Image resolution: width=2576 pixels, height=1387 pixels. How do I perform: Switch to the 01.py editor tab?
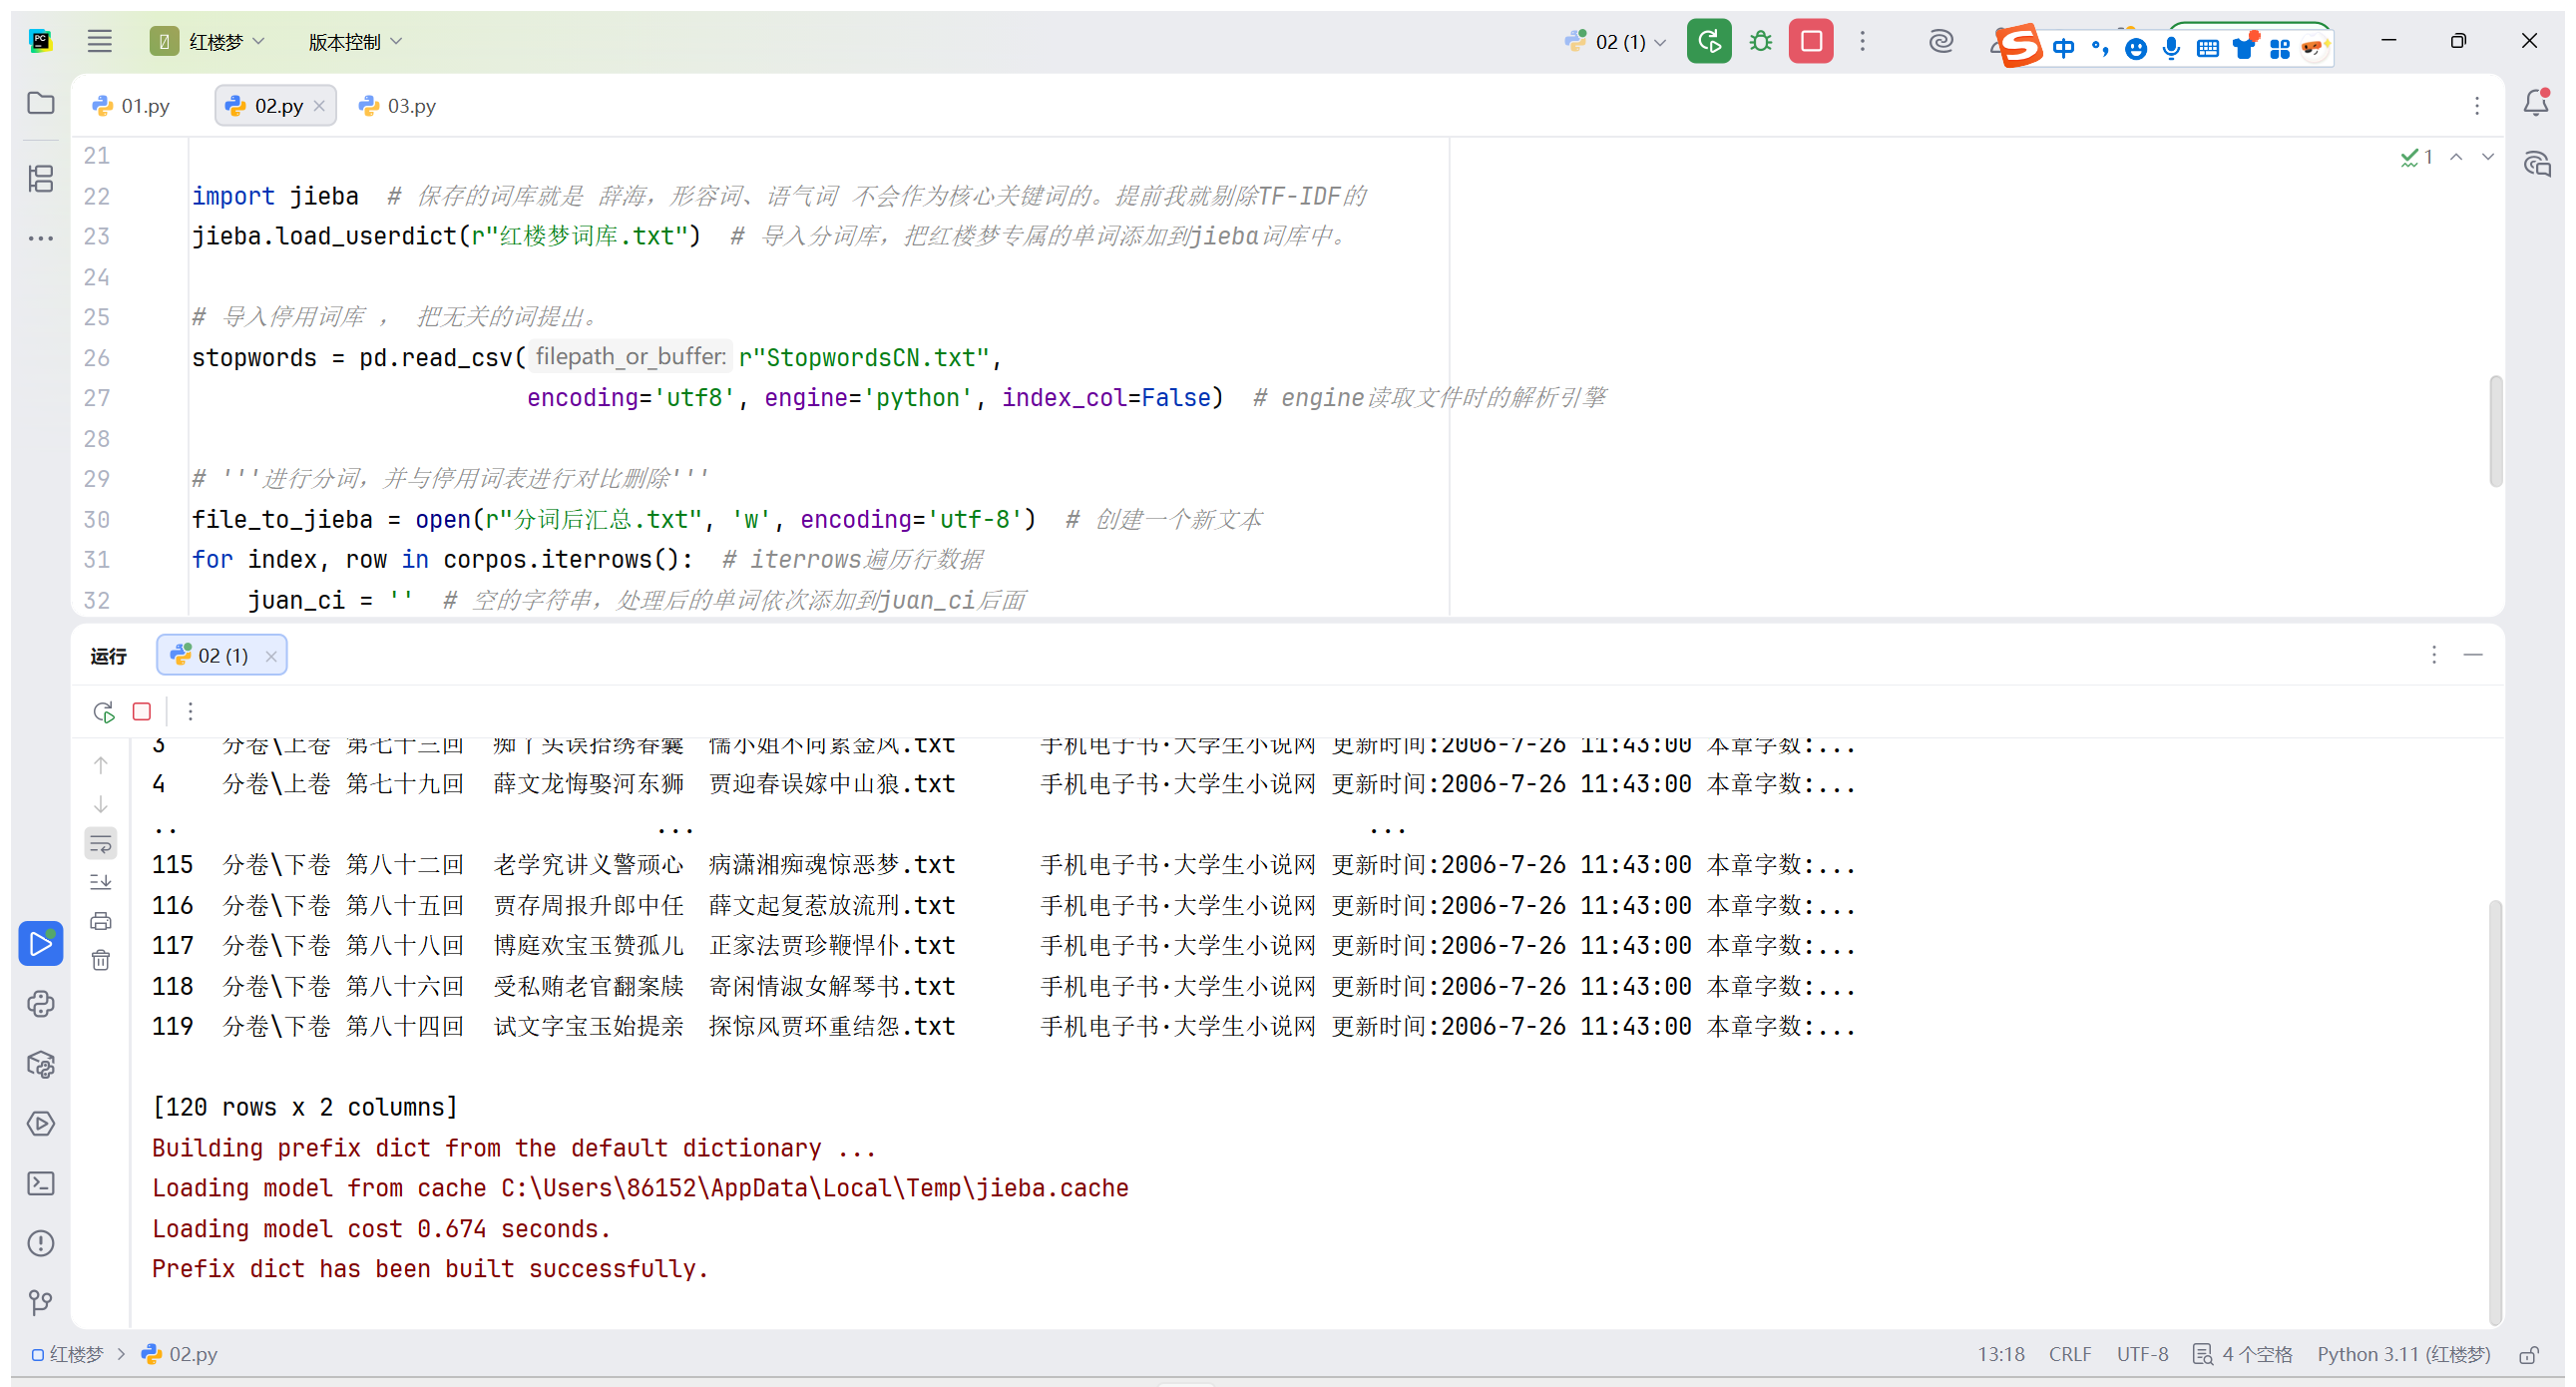coord(132,106)
